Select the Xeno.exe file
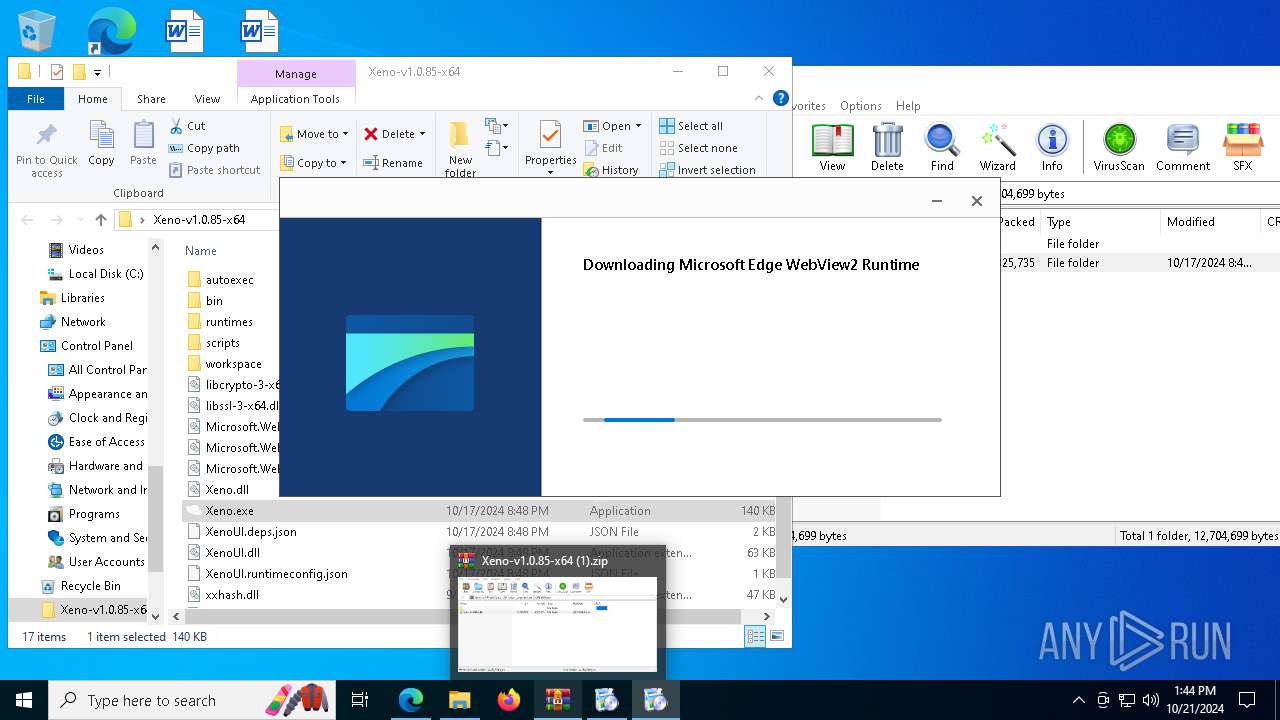Image resolution: width=1280 pixels, height=720 pixels. coord(481,511)
